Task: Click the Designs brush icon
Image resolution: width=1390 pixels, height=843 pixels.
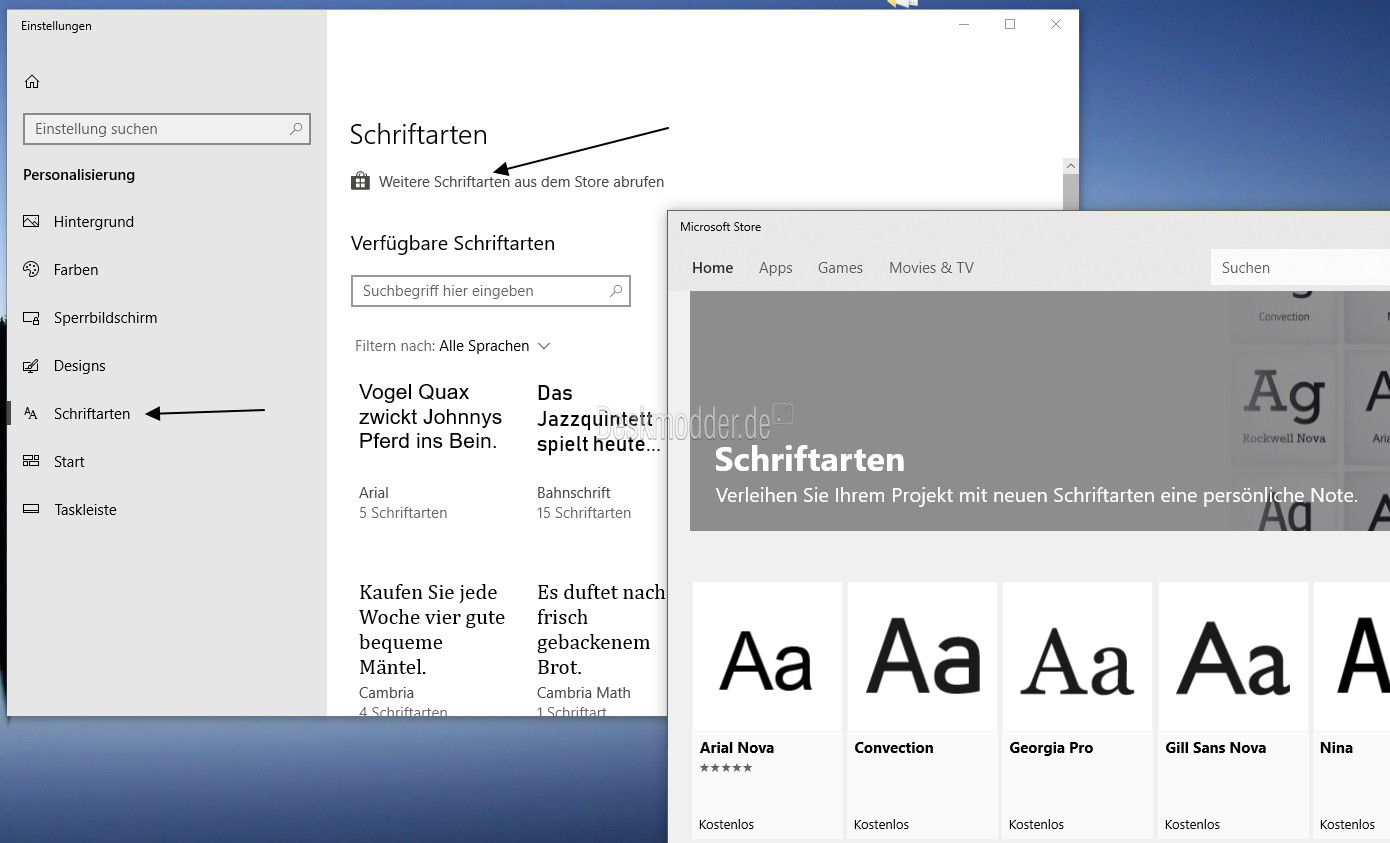Action: coord(32,366)
